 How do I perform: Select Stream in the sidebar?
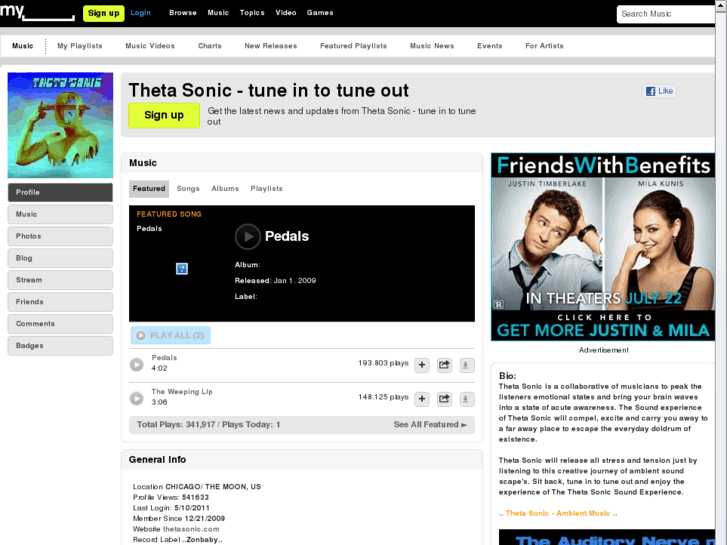[x=60, y=280]
